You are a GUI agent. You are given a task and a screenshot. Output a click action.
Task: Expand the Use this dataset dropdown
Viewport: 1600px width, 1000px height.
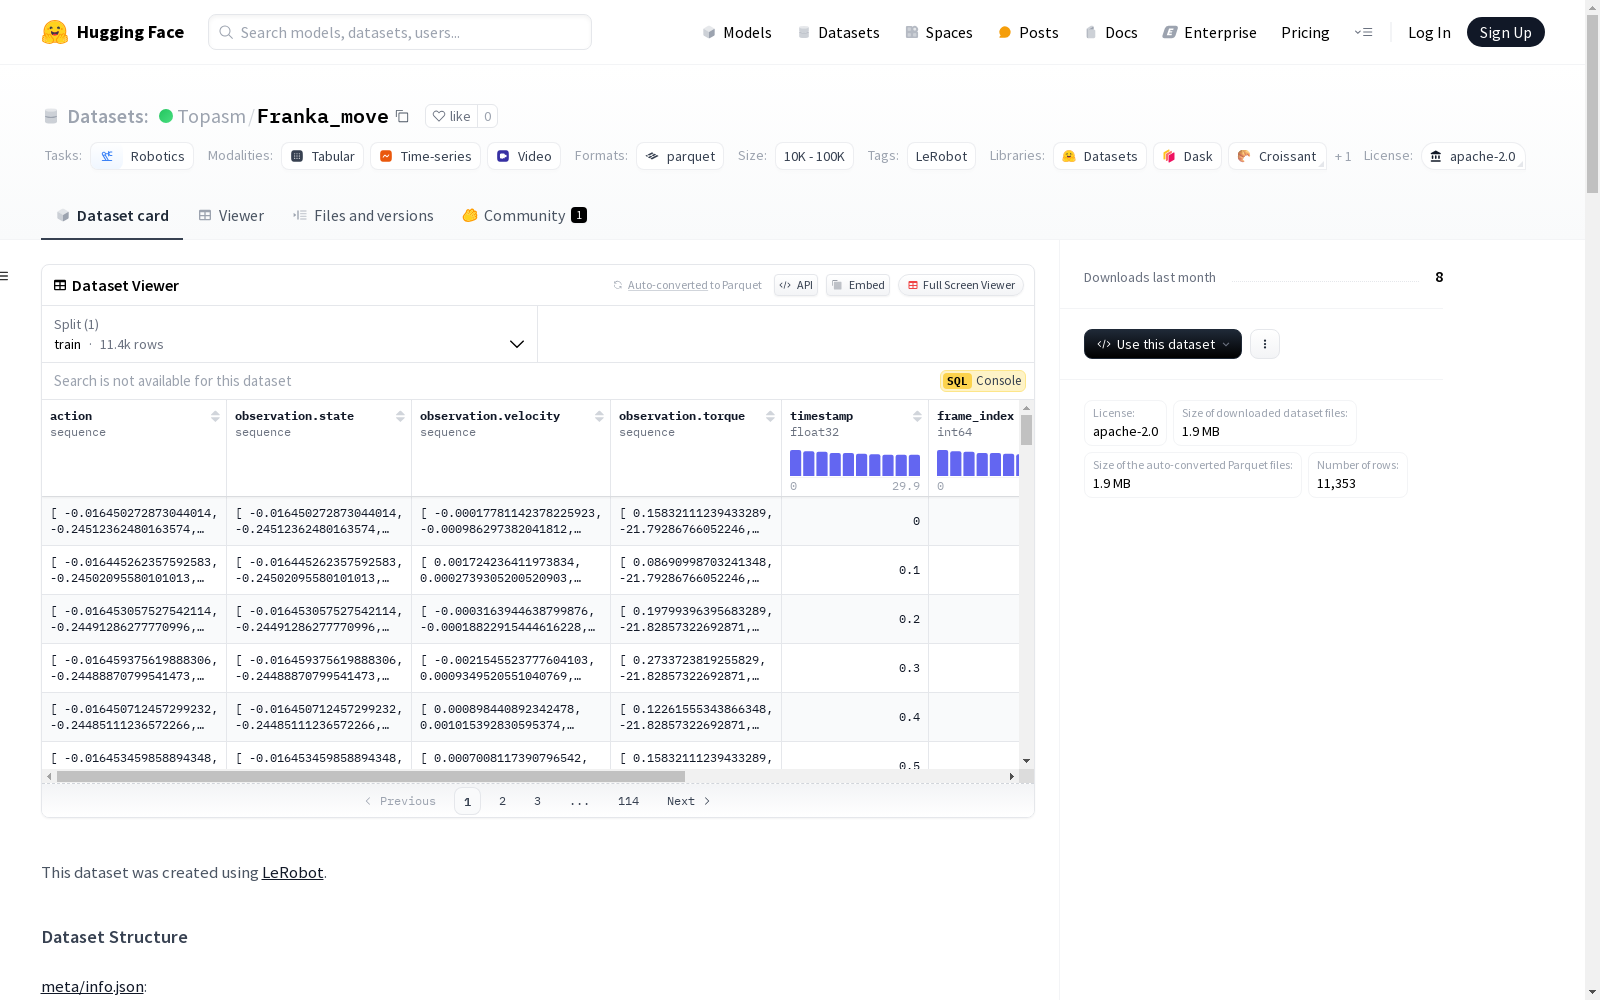(1163, 344)
